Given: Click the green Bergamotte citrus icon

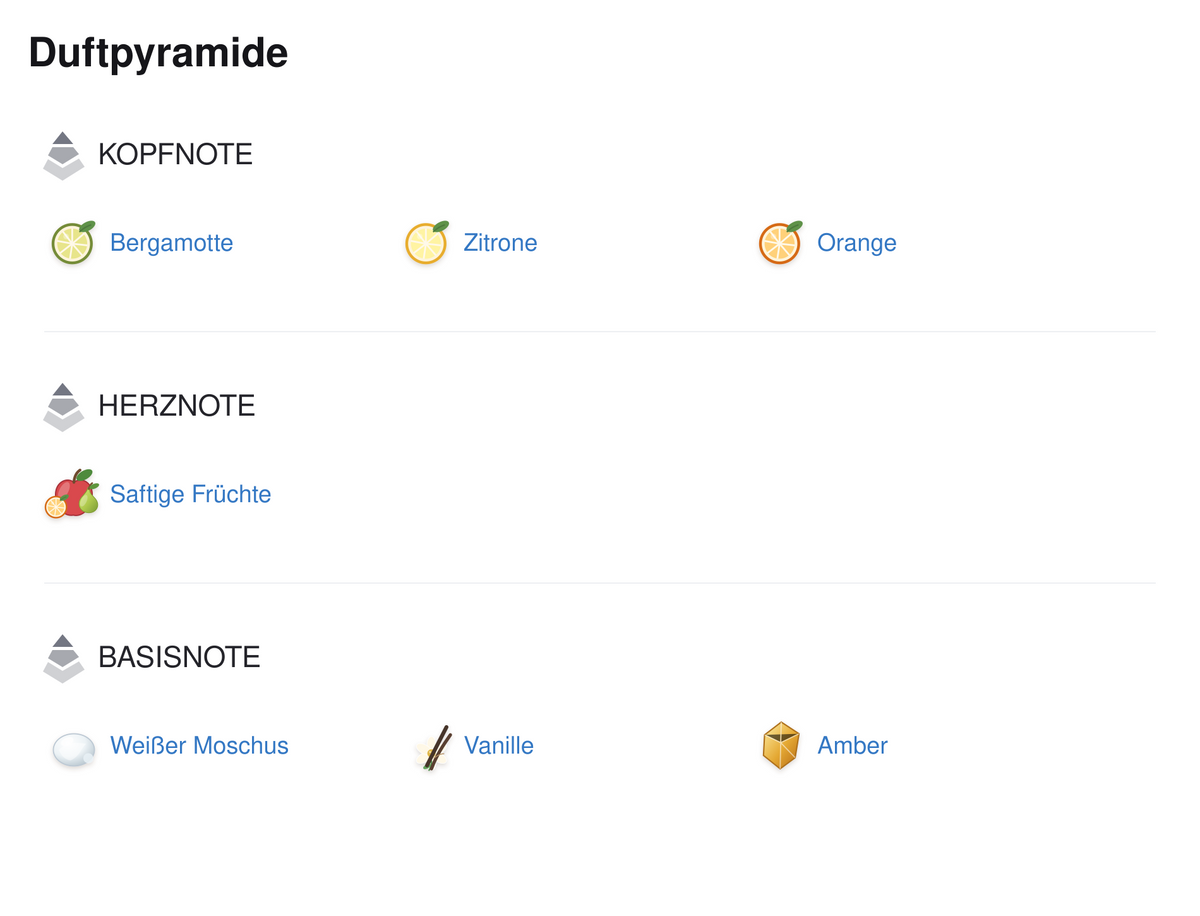Looking at the screenshot, I should coord(73,243).
